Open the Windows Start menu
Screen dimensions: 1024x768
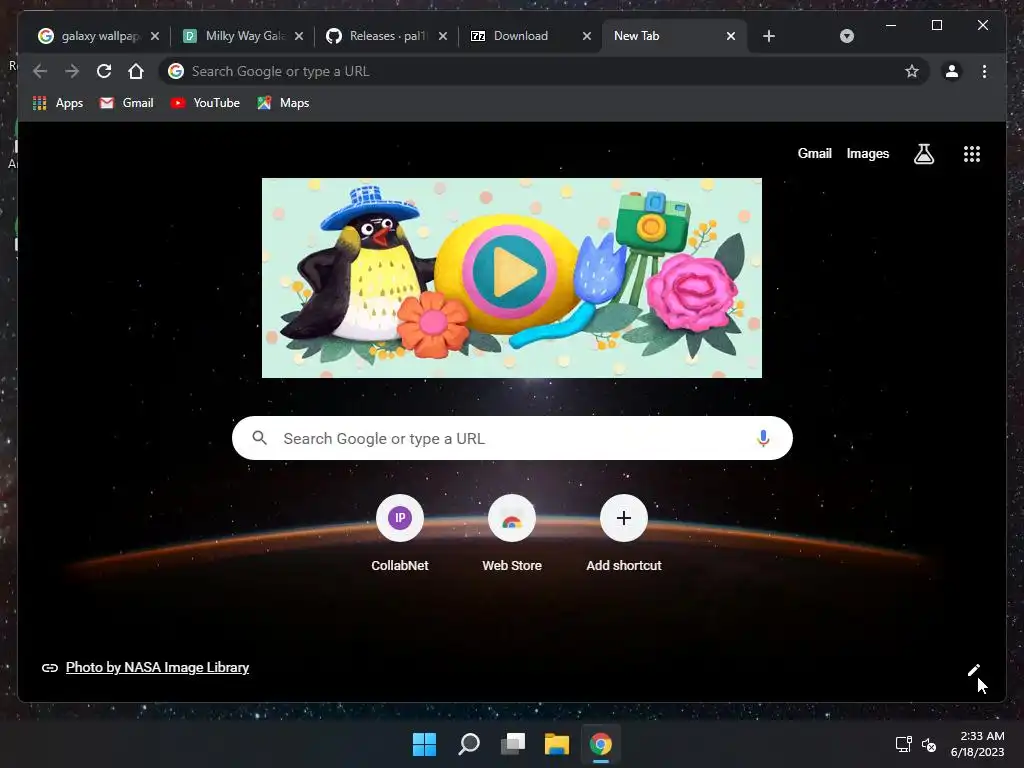coord(424,744)
